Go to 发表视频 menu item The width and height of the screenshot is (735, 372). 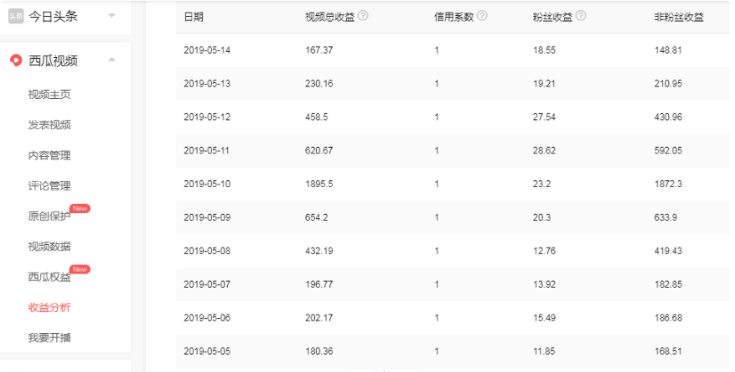49,125
